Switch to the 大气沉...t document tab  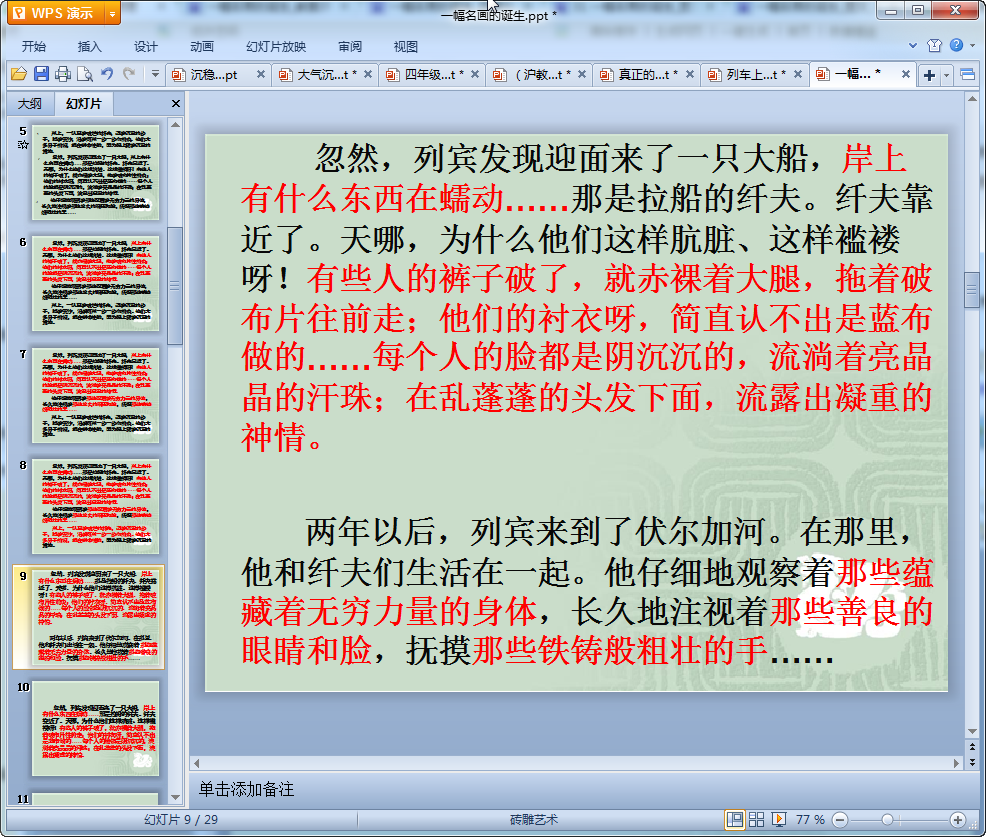[x=321, y=75]
